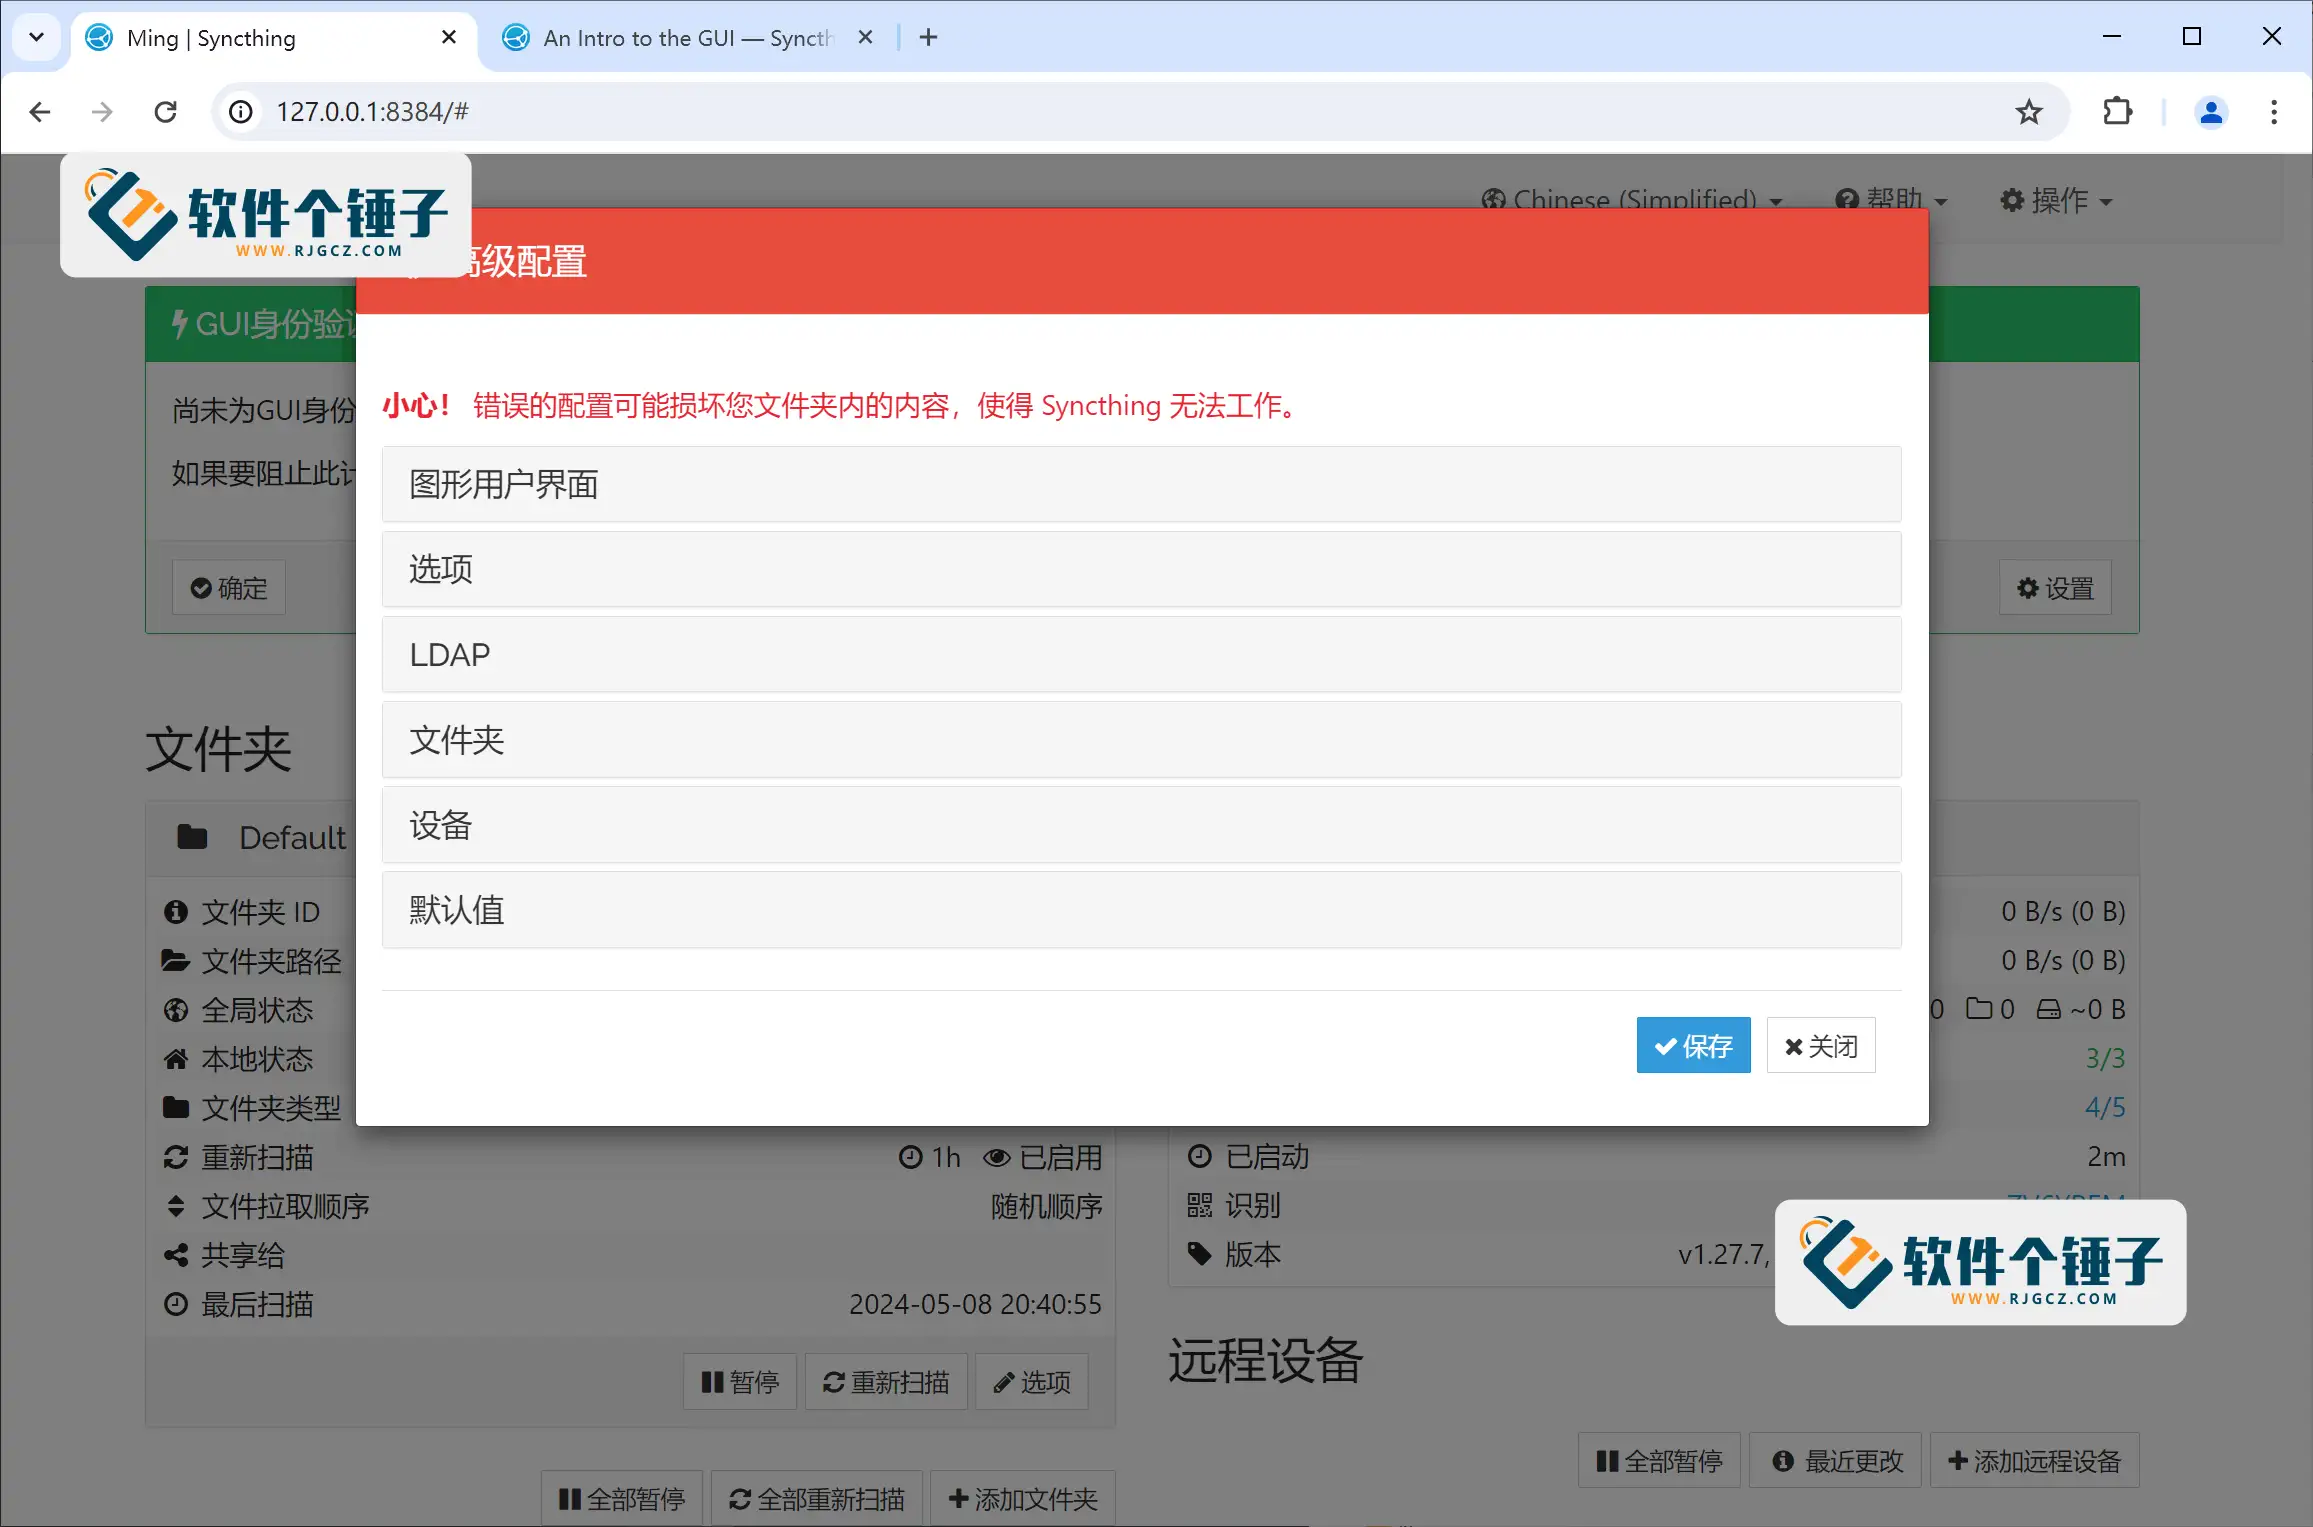Close the dialog with 关闭 button
The height and width of the screenshot is (1527, 2313).
(1820, 1045)
